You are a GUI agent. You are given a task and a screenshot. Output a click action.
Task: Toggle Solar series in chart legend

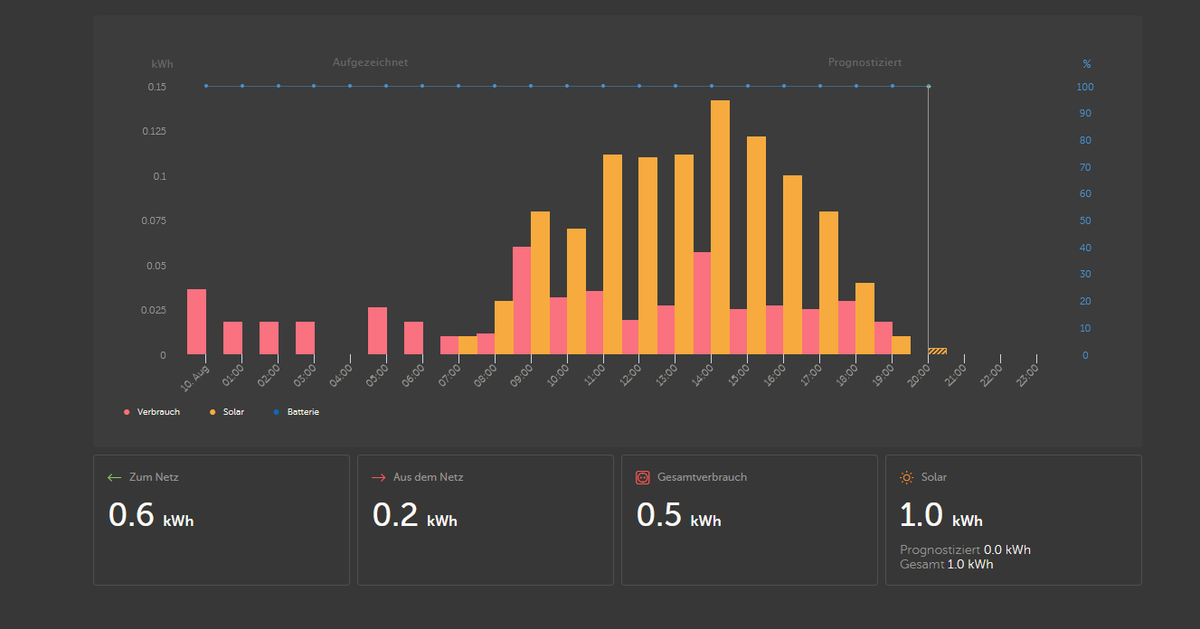[x=226, y=412]
